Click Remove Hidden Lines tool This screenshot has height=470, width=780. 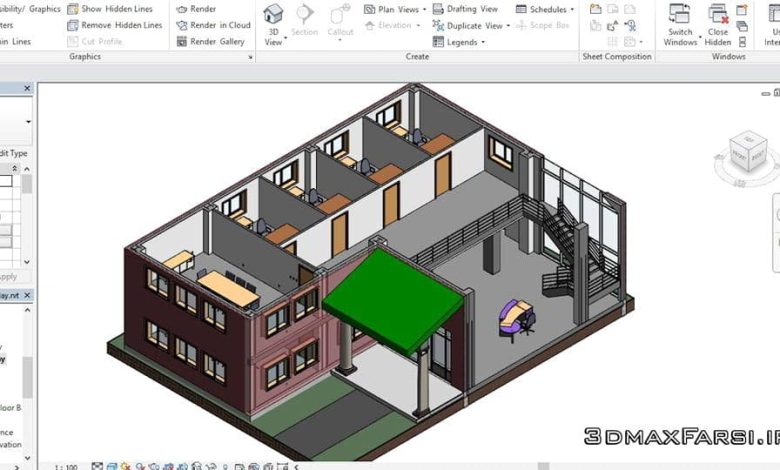(115, 25)
